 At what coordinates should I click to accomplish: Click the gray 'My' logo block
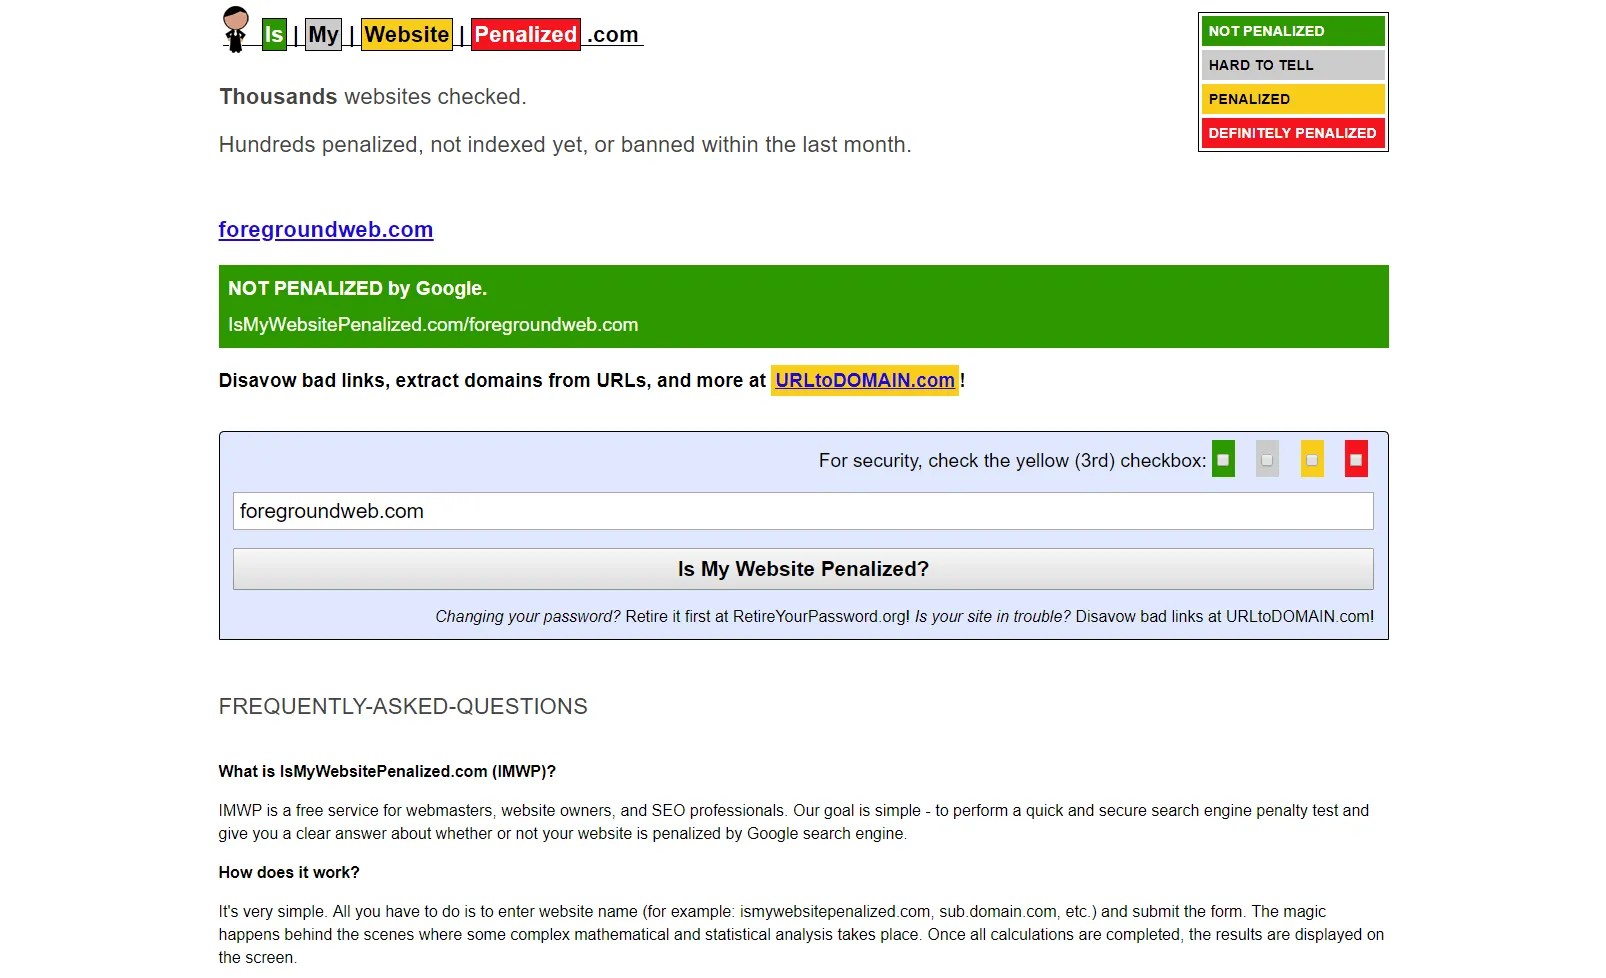(x=323, y=34)
